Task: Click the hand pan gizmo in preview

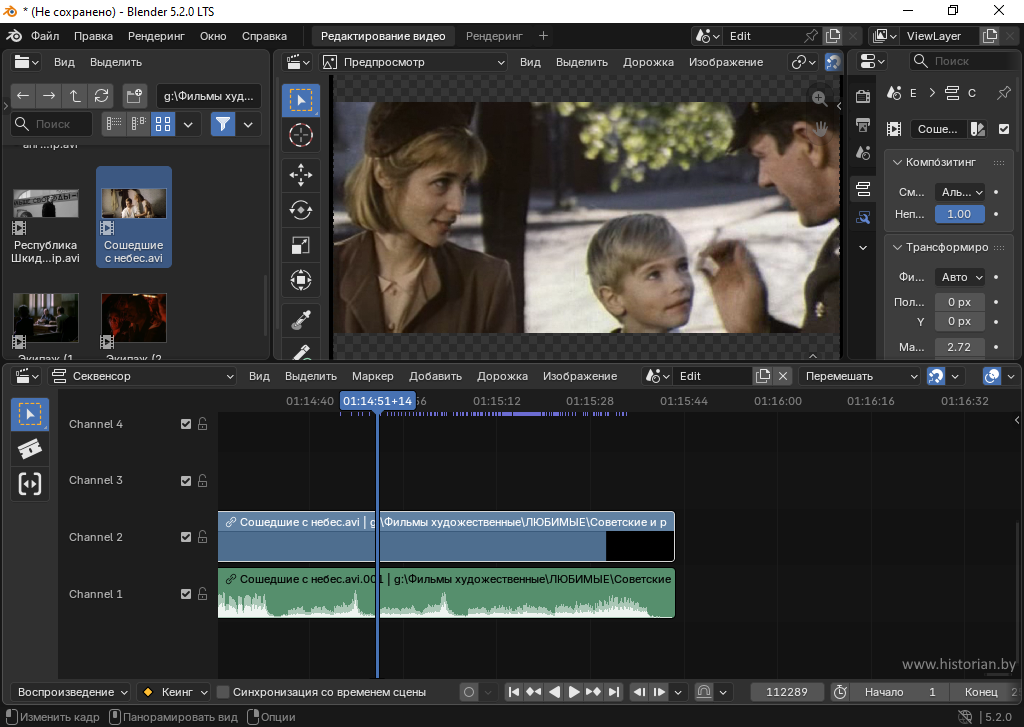Action: pos(820,129)
